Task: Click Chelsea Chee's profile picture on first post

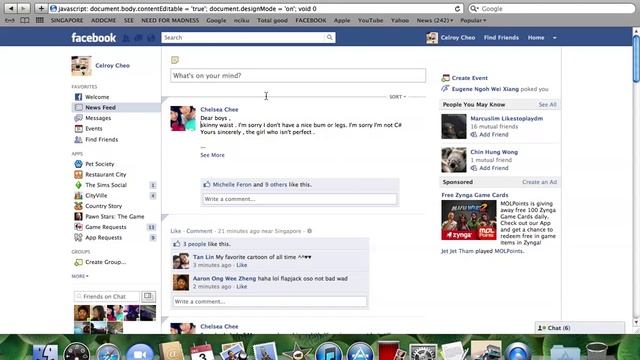Action: coord(183,118)
